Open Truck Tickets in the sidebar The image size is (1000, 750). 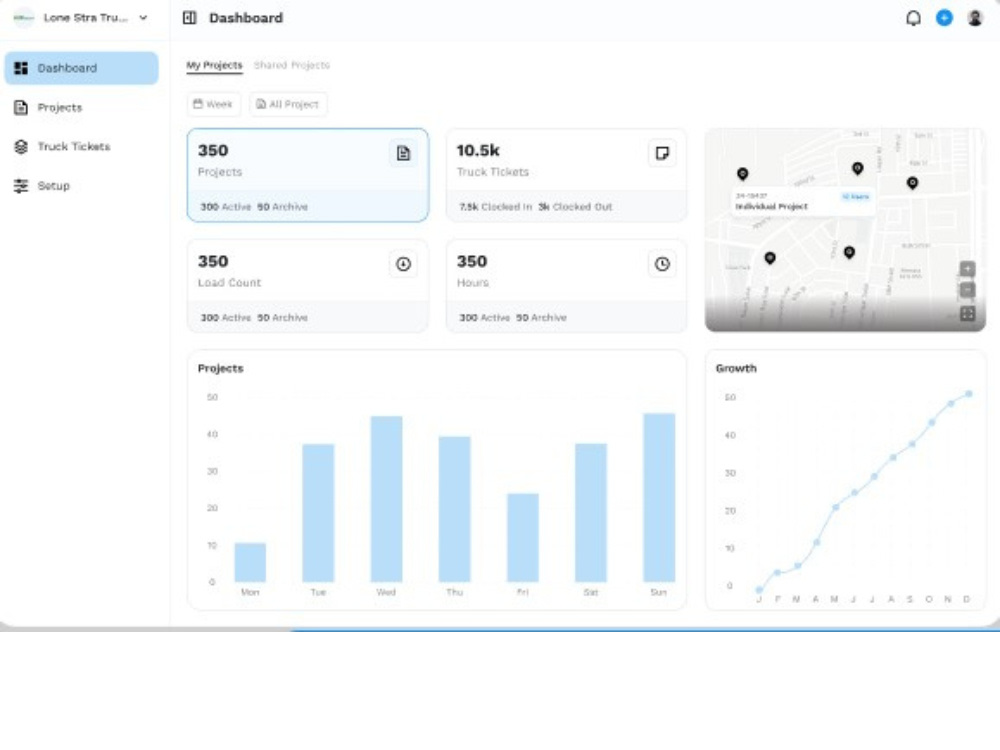click(x=82, y=147)
